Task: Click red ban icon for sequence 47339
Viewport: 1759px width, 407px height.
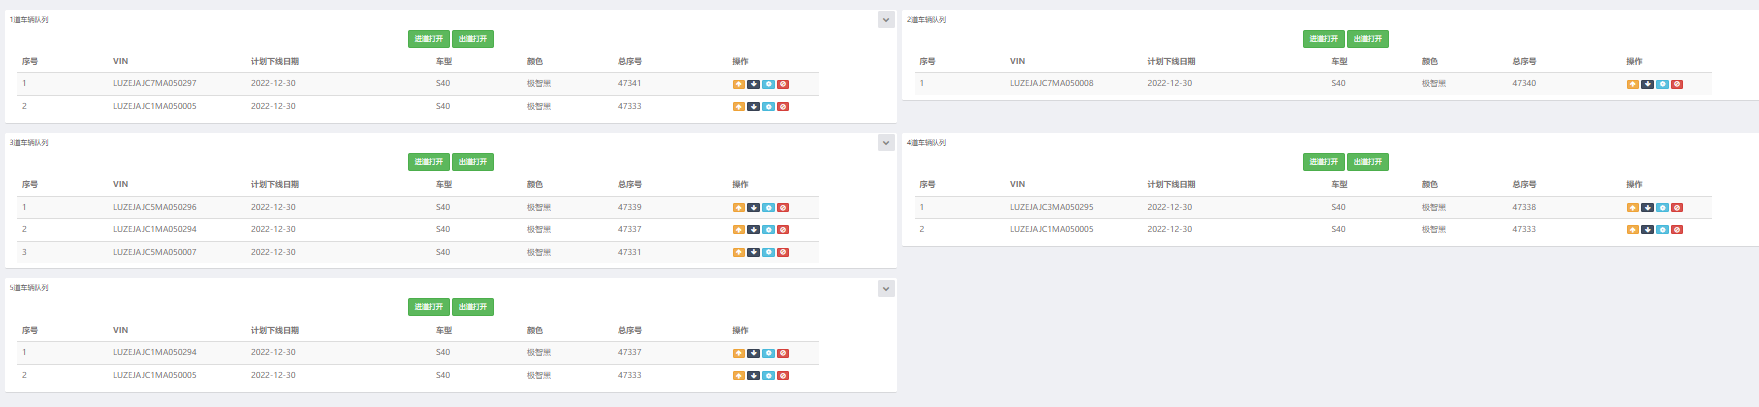Action: point(783,208)
